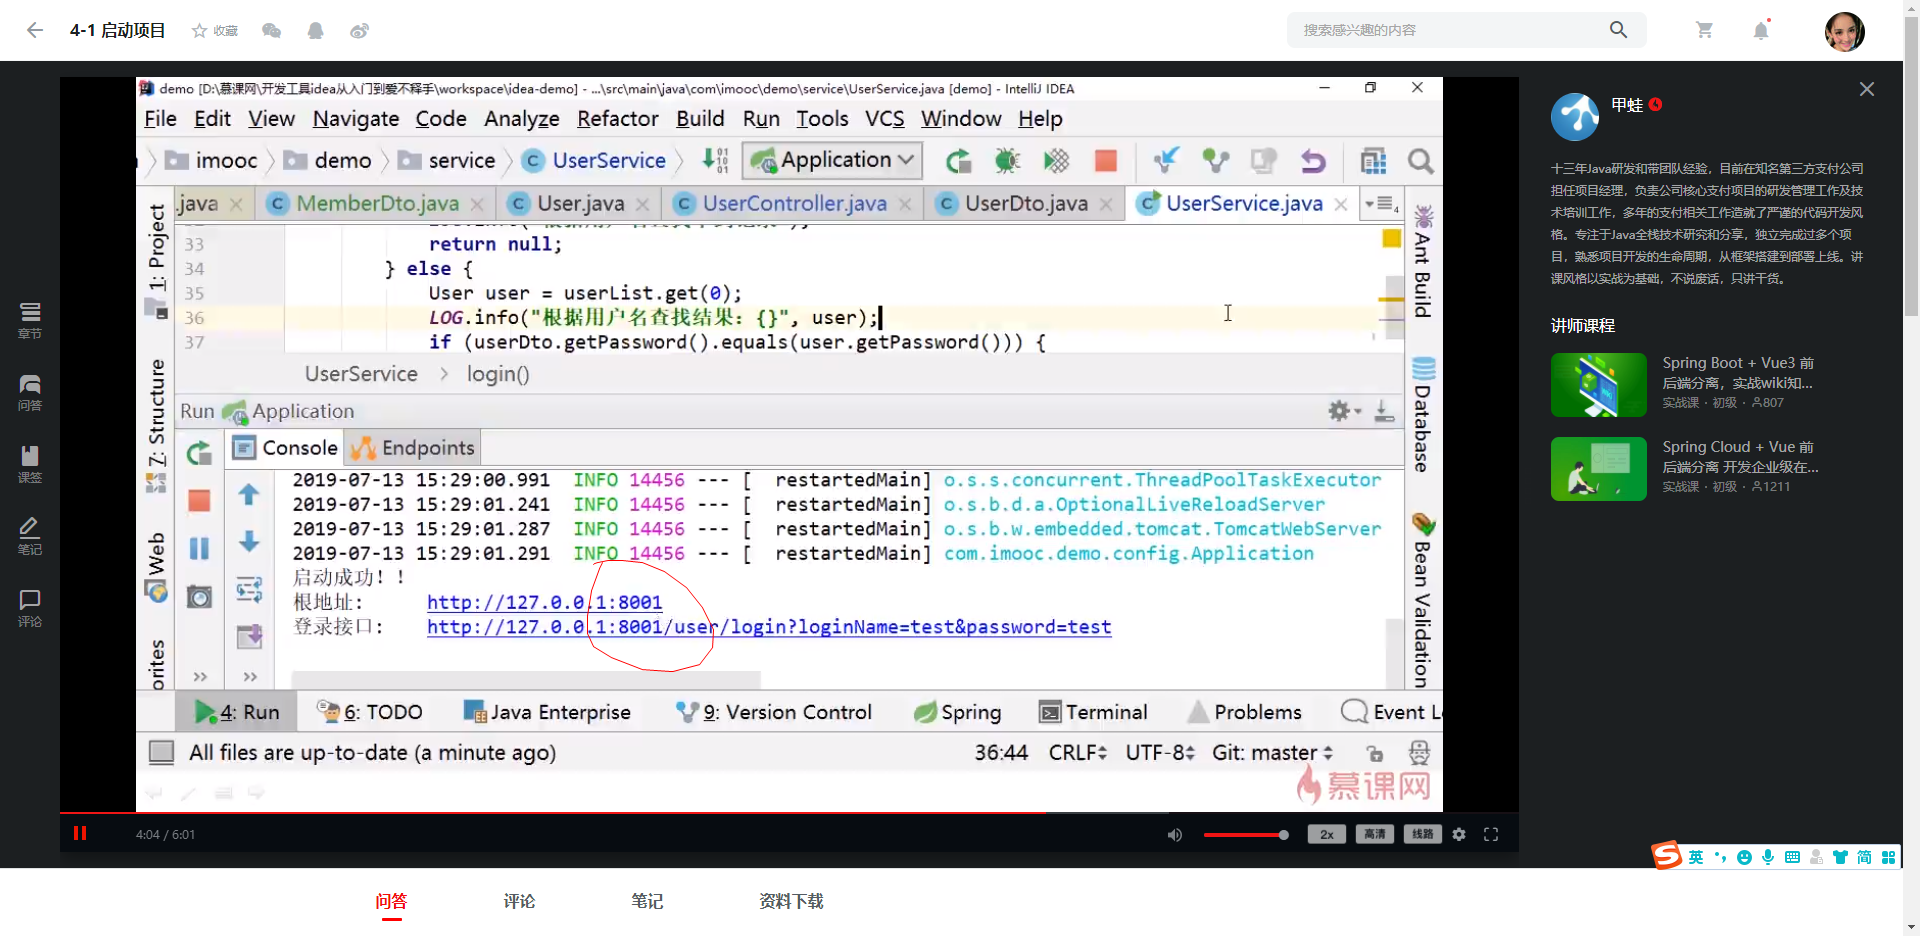
Task: Open the 章节 chapters sidebar item
Action: [30, 320]
